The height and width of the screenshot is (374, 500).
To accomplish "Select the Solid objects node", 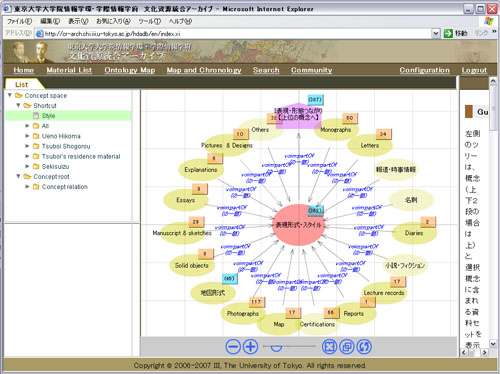I will tap(192, 265).
